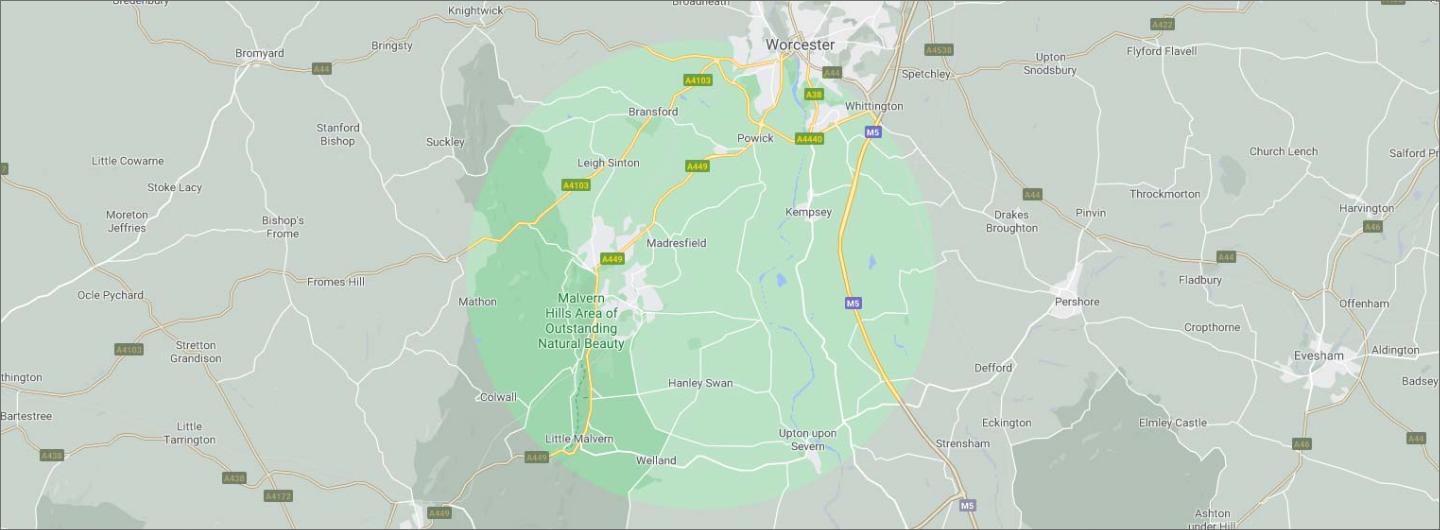Select the A422 road shield
The width and height of the screenshot is (1440, 530).
coord(1161,24)
